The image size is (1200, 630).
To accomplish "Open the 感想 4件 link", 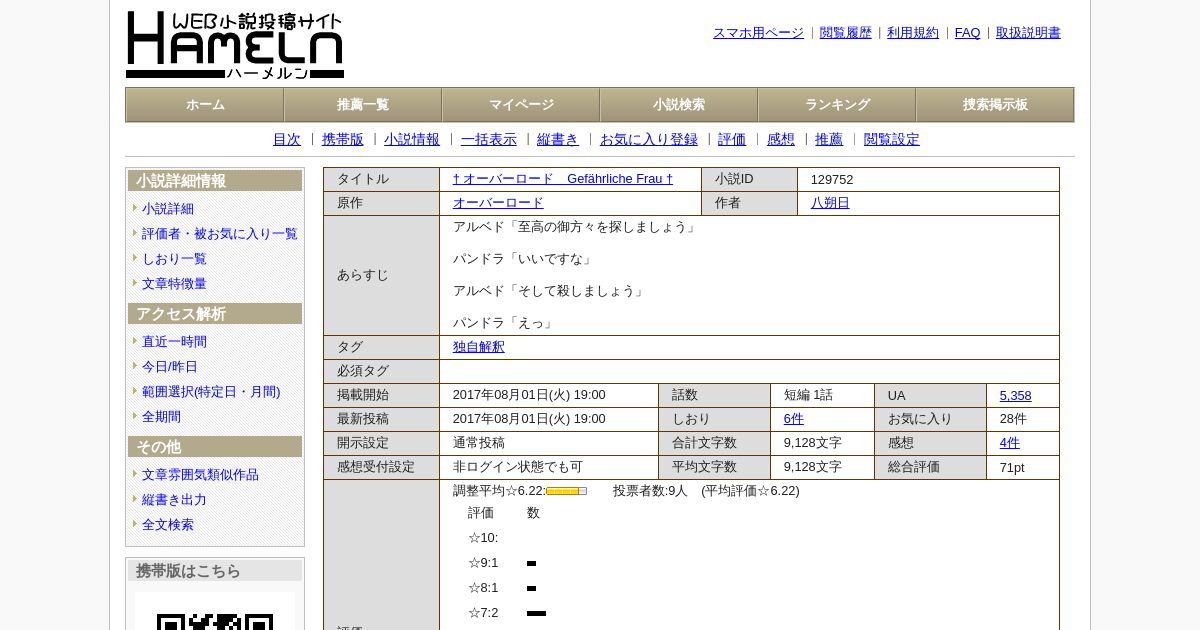I will coord(1010,443).
